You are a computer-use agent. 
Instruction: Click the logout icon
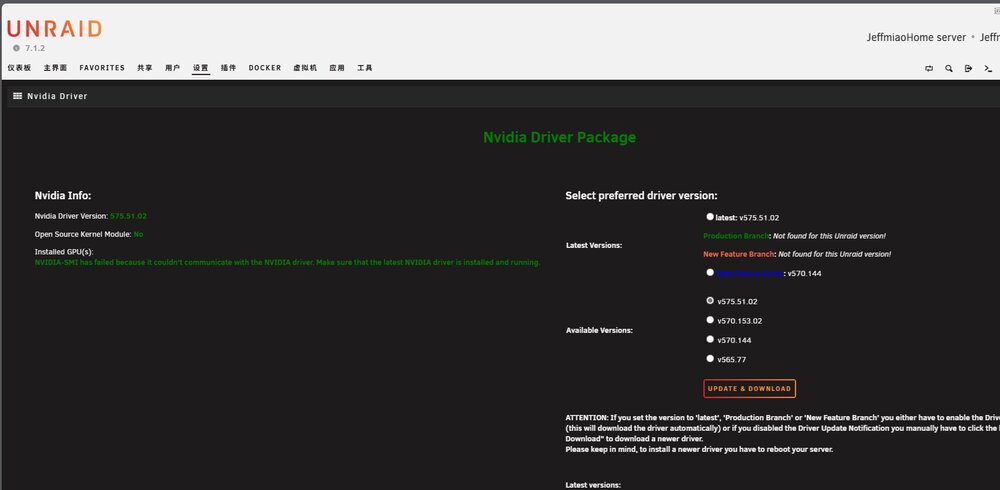(x=968, y=68)
